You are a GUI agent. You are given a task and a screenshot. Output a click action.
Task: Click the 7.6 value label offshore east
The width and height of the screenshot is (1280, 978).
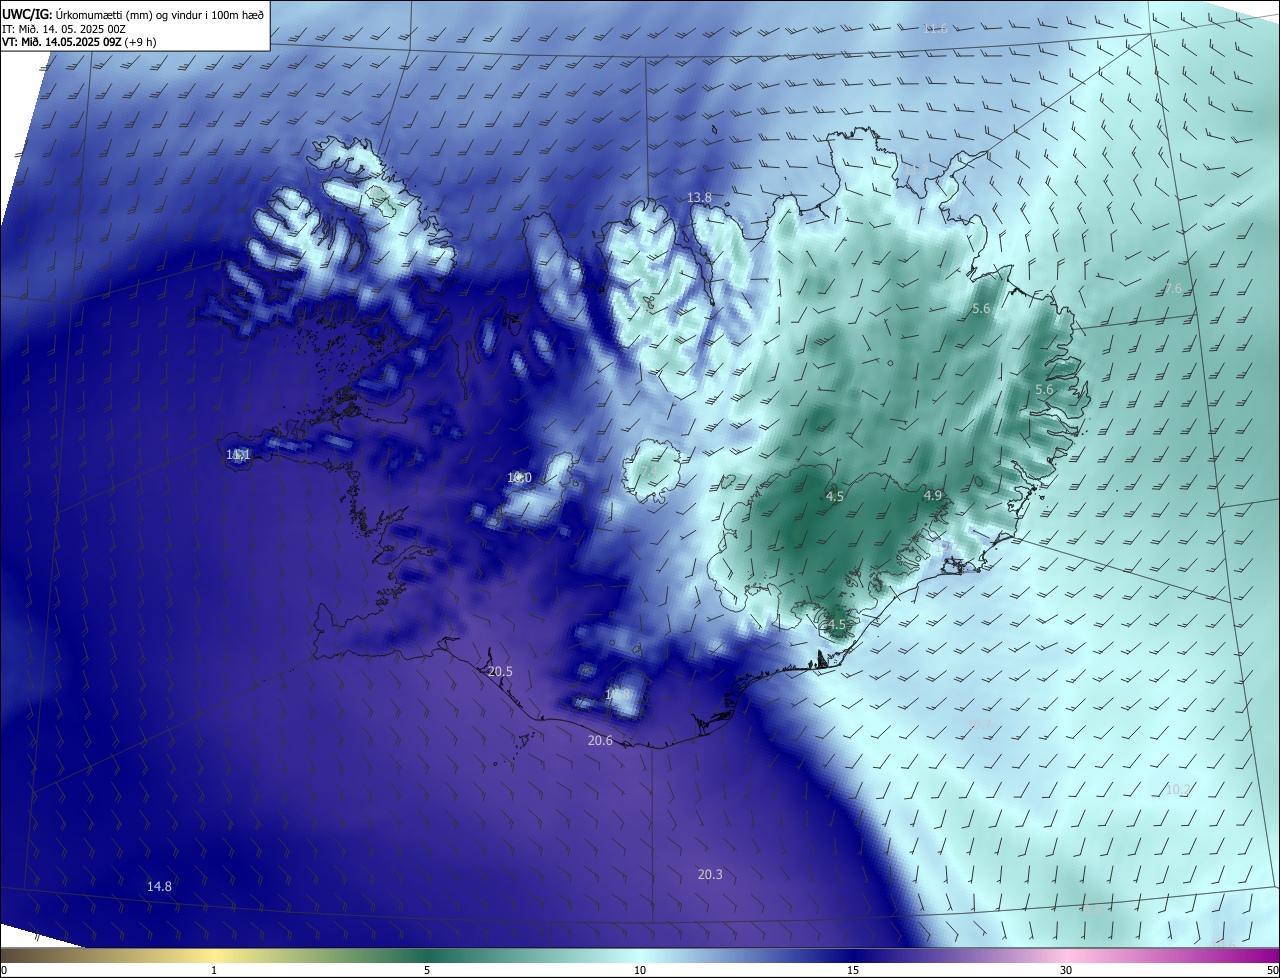click(x=1173, y=289)
